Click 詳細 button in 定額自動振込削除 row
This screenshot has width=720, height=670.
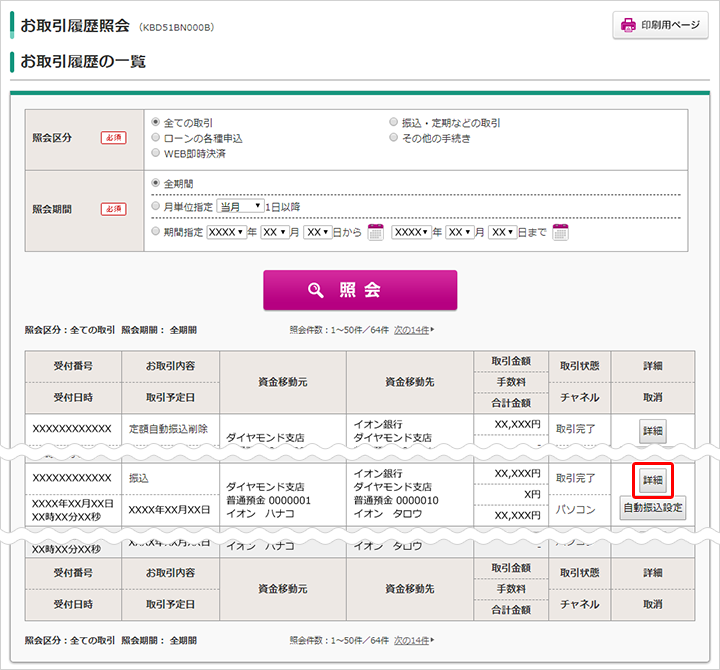click(652, 431)
